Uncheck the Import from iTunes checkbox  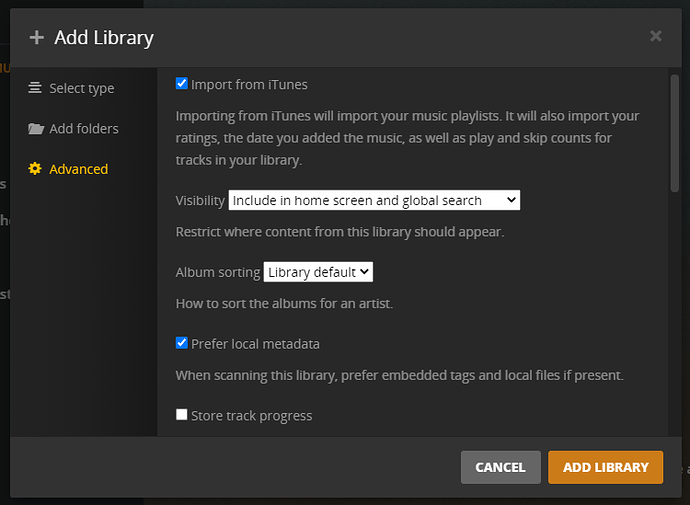point(182,84)
